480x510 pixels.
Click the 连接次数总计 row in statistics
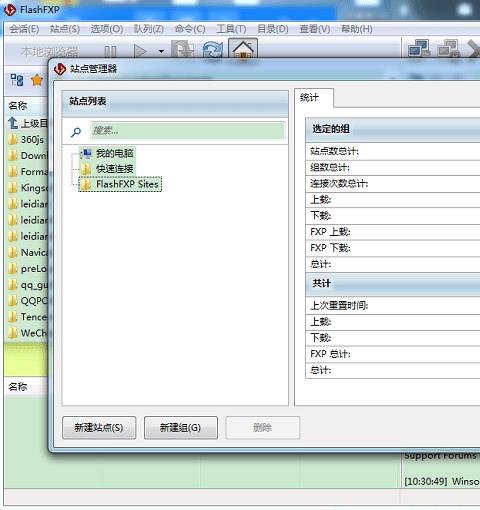[x=393, y=184]
